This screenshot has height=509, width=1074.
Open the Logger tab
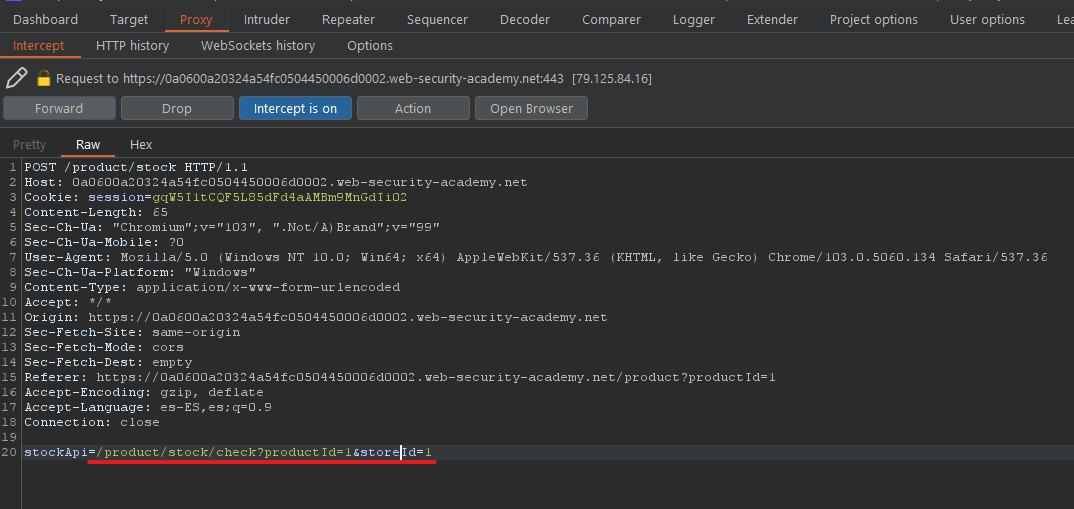693,20
